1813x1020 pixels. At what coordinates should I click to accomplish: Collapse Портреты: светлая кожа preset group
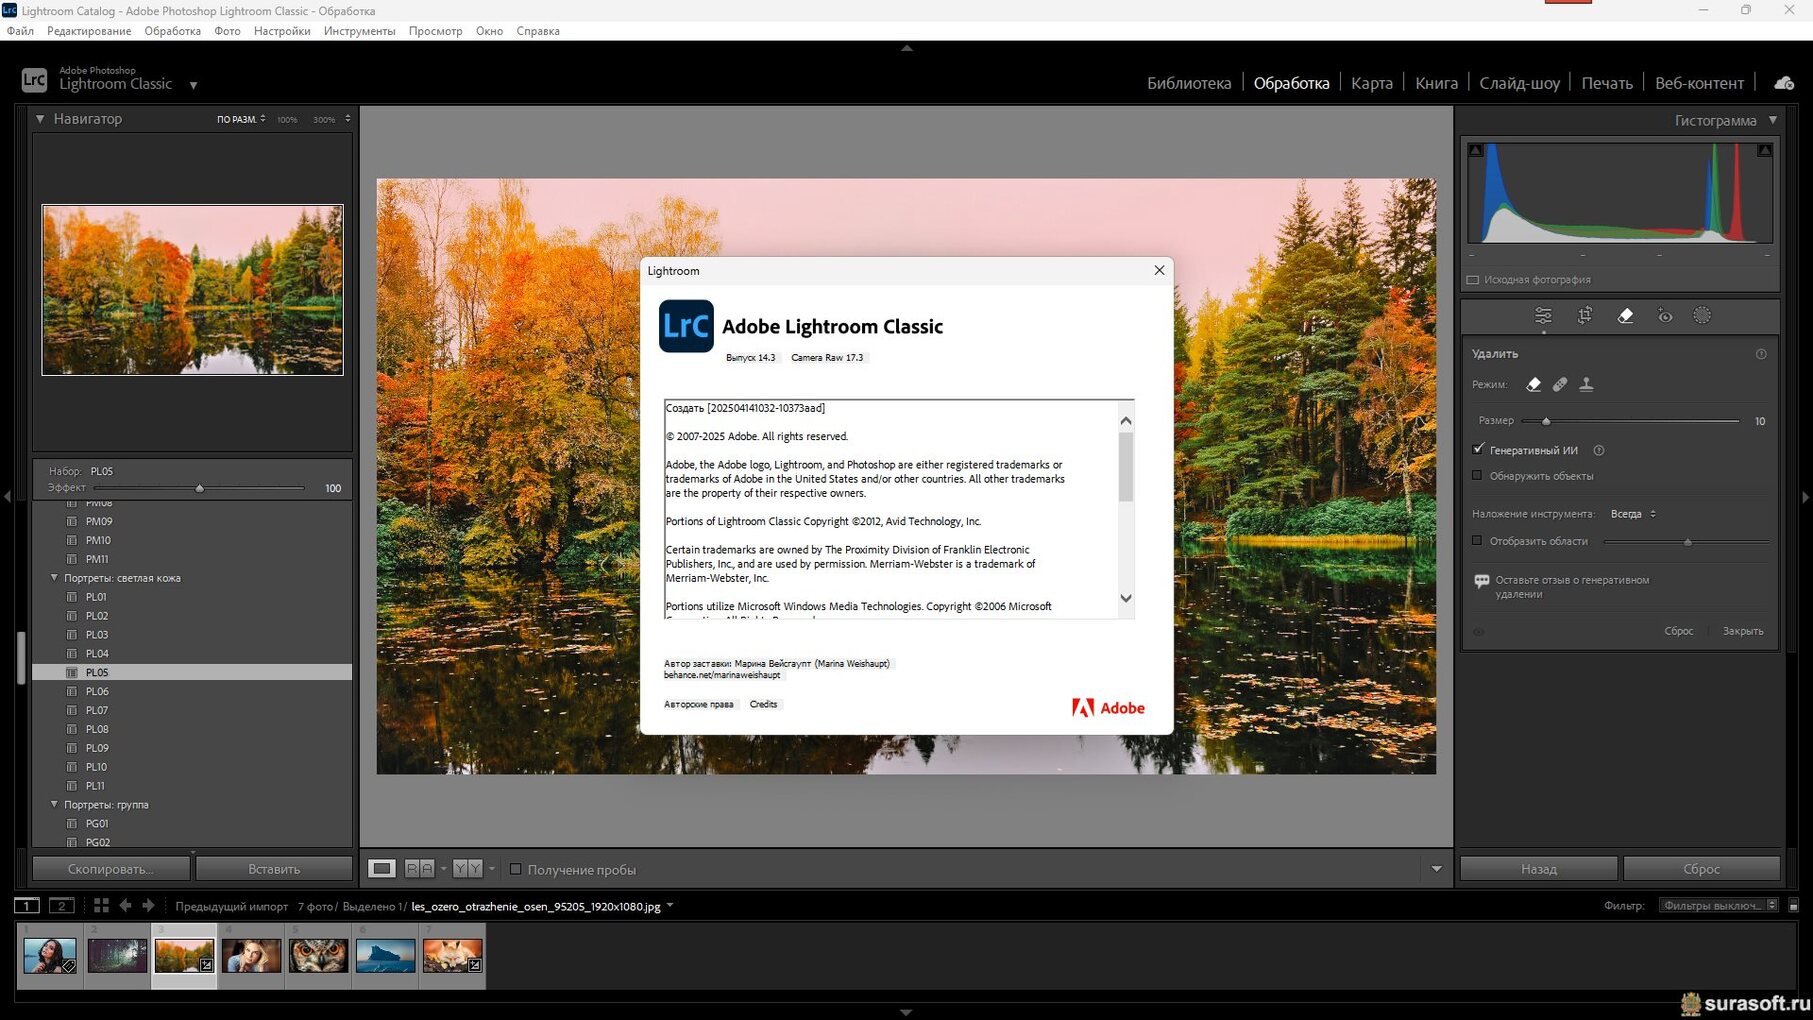click(55, 578)
